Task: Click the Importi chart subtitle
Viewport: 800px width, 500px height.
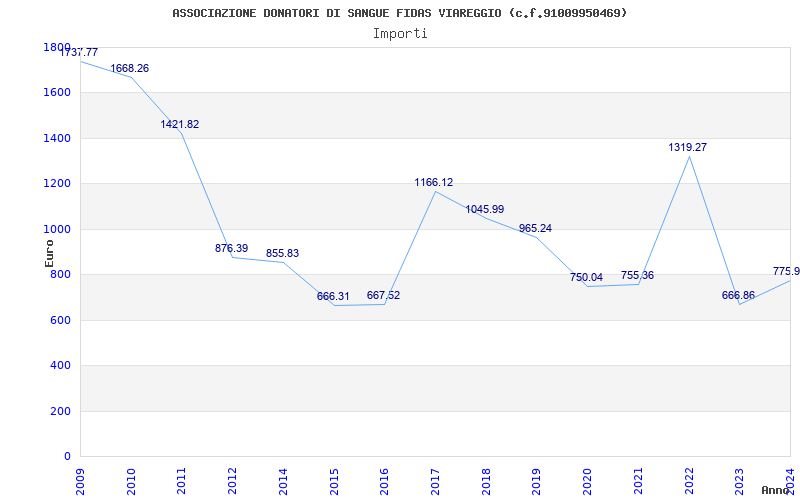Action: point(400,34)
